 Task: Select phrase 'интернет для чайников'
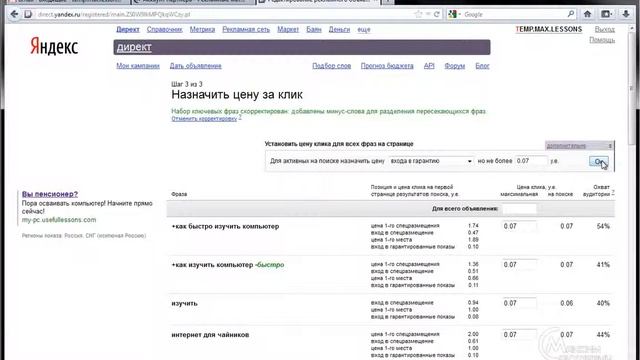210,335
